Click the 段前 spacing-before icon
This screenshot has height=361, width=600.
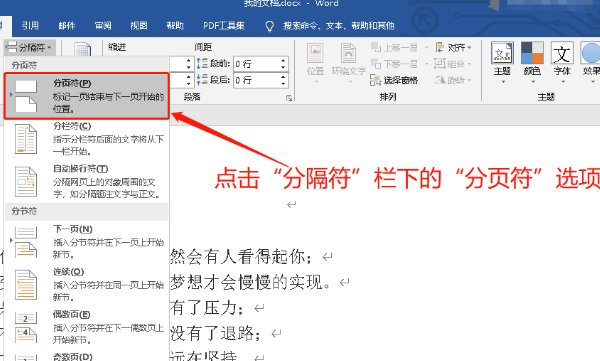coord(202,64)
